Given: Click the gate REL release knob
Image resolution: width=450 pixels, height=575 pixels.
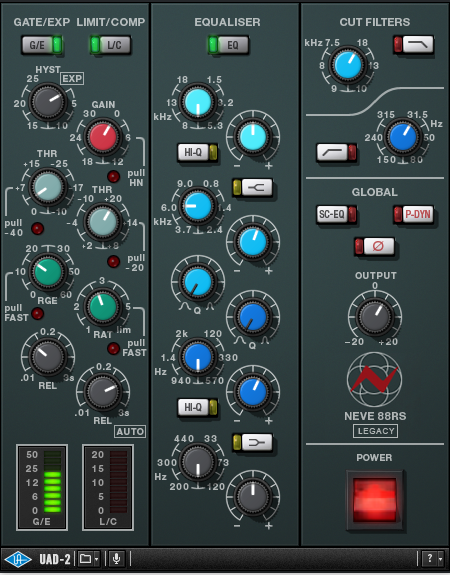Looking at the screenshot, I should (48, 357).
